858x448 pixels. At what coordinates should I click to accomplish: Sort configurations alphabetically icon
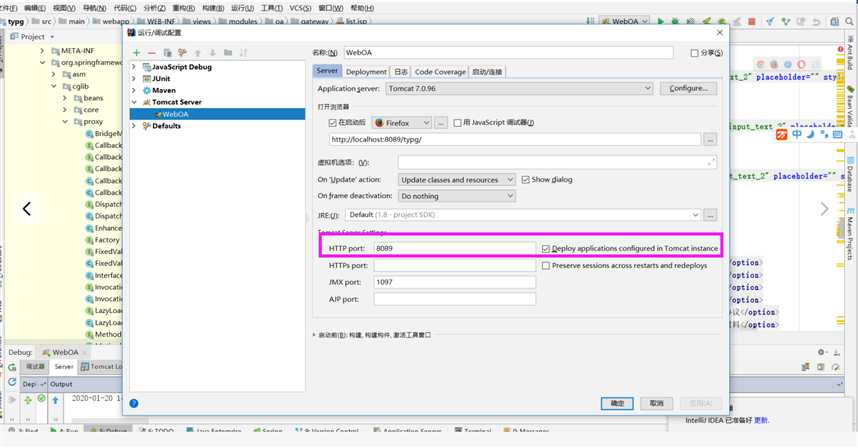click(x=244, y=53)
